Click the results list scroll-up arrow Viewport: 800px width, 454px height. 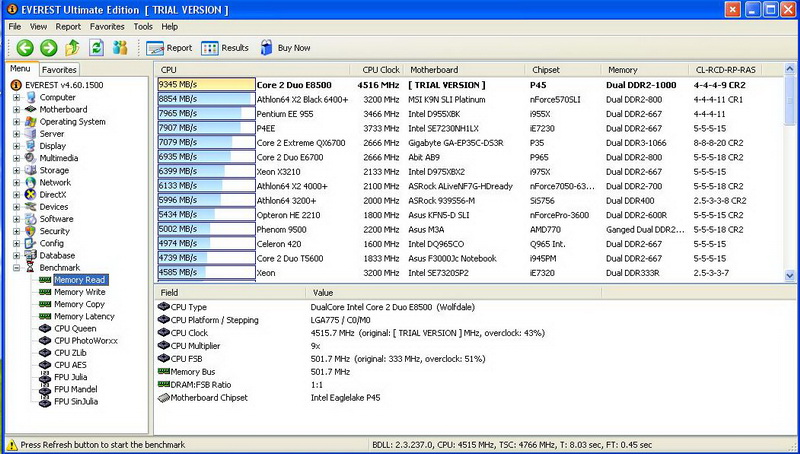[789, 68]
